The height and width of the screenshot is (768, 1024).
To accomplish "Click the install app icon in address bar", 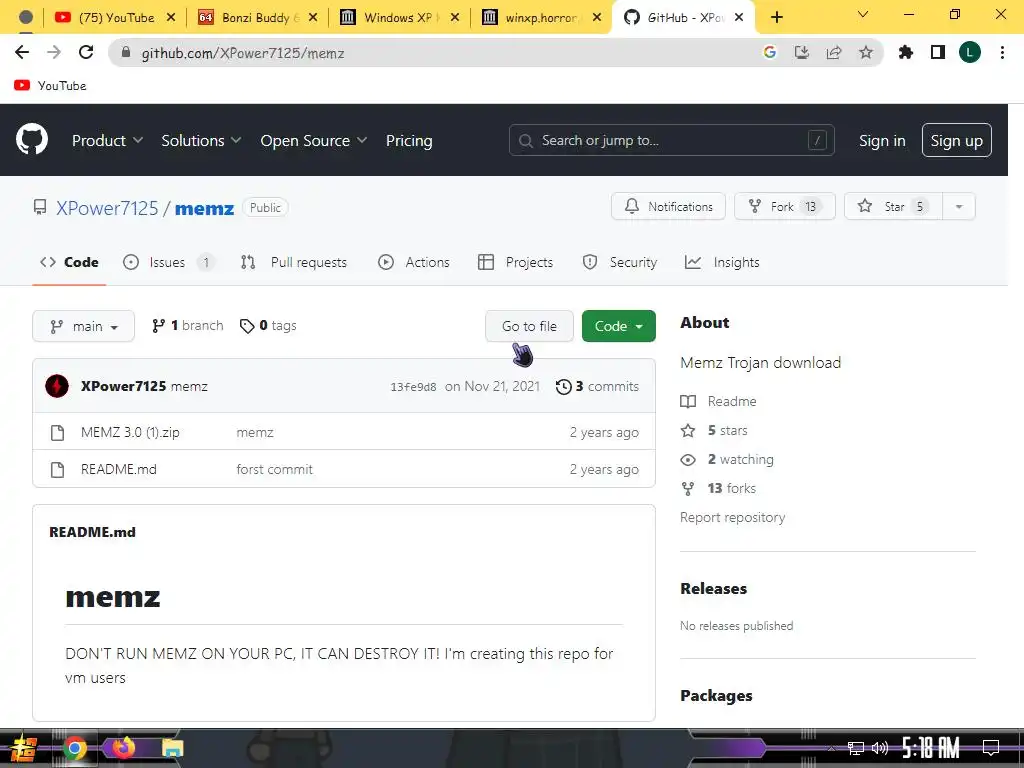I will [802, 52].
